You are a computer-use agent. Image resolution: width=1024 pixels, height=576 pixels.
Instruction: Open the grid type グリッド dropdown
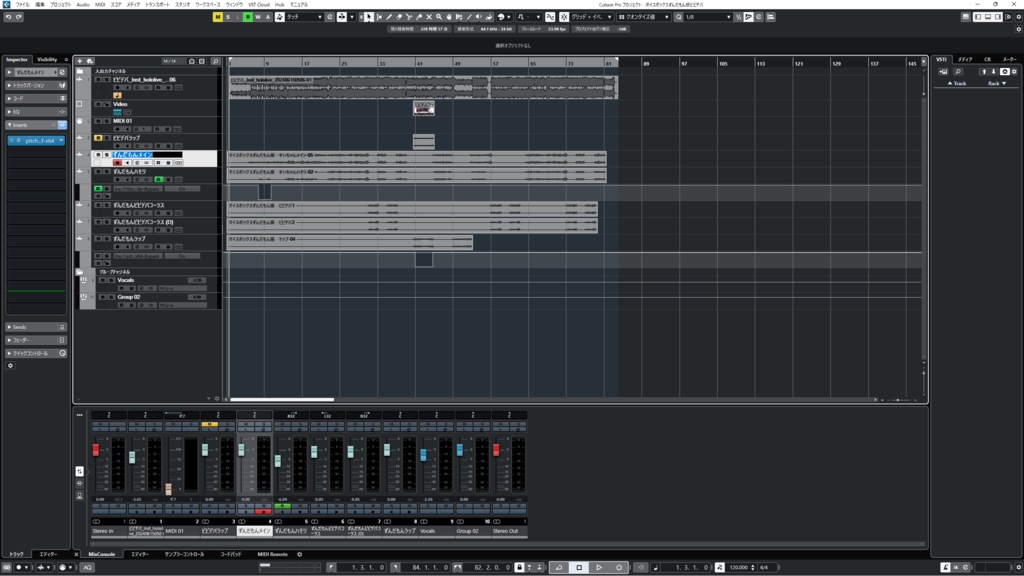[592, 17]
